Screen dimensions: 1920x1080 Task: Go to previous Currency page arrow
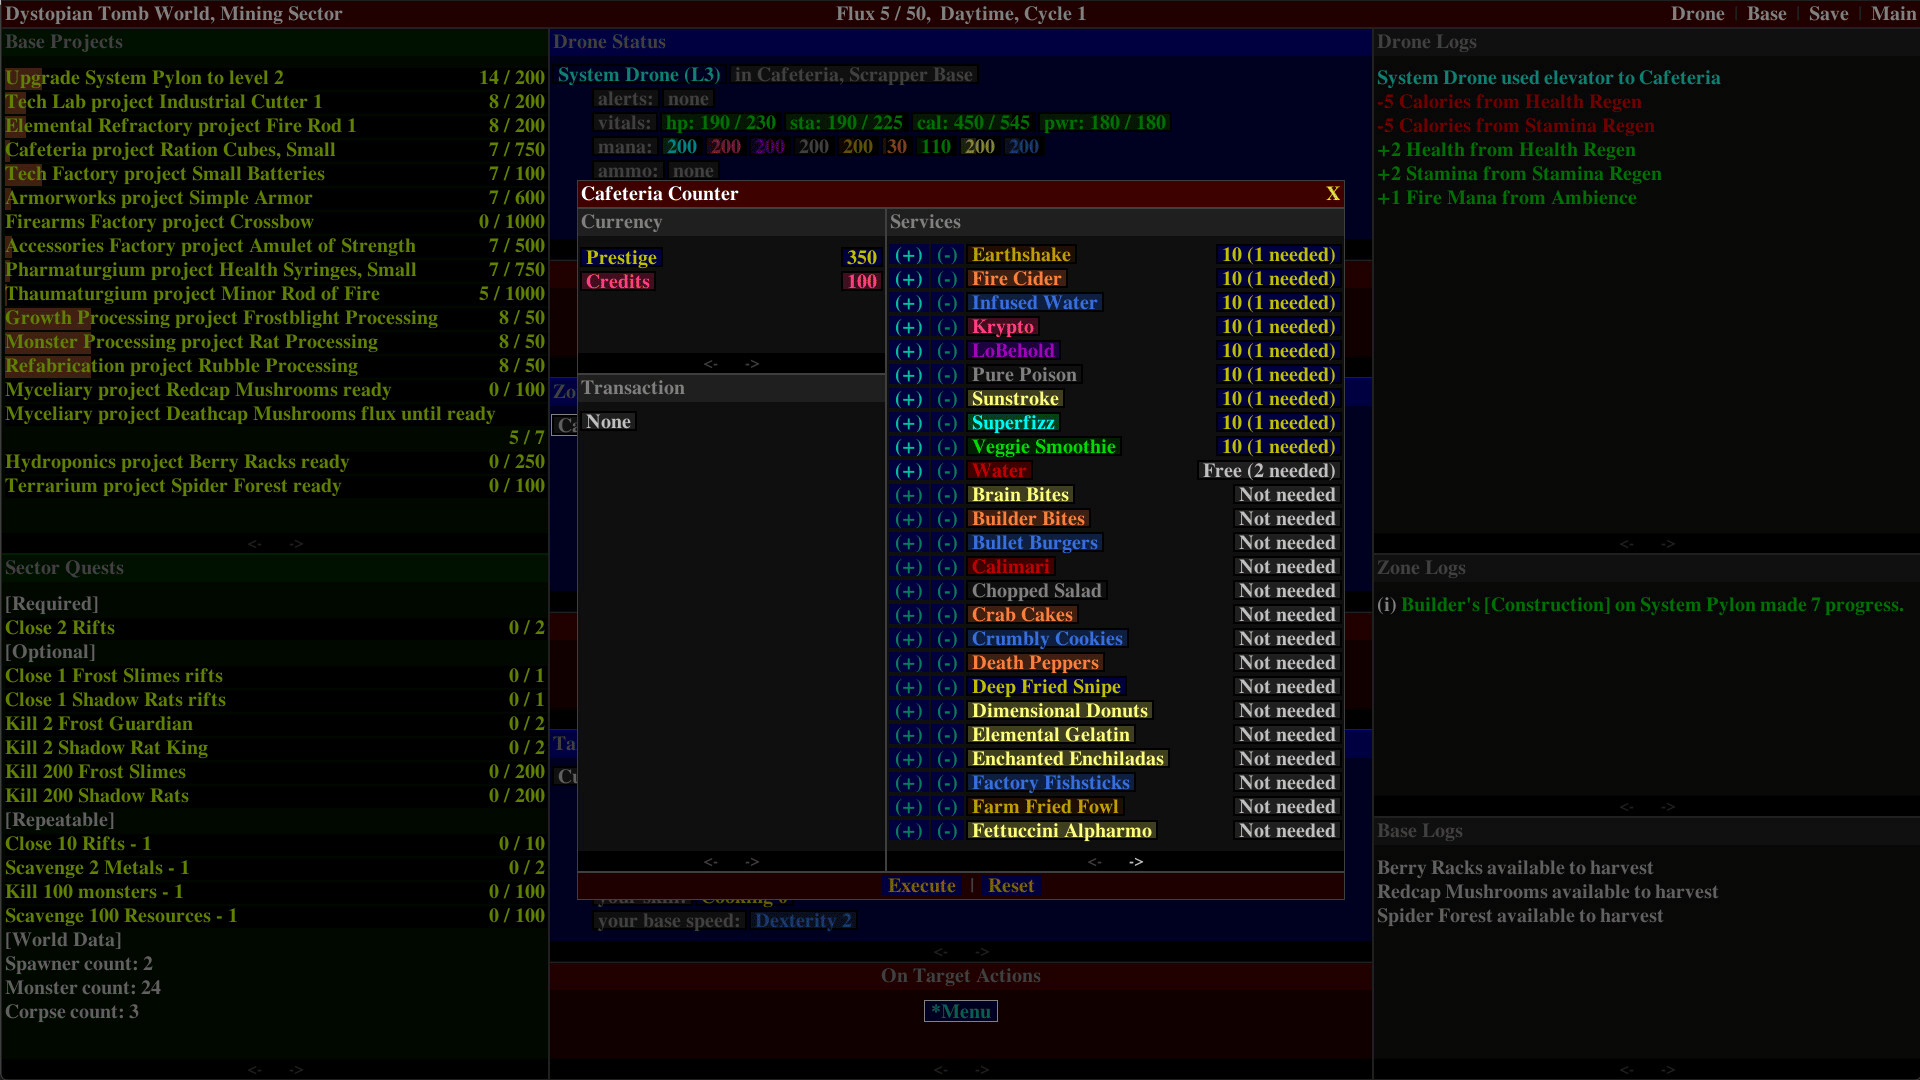pos(710,364)
